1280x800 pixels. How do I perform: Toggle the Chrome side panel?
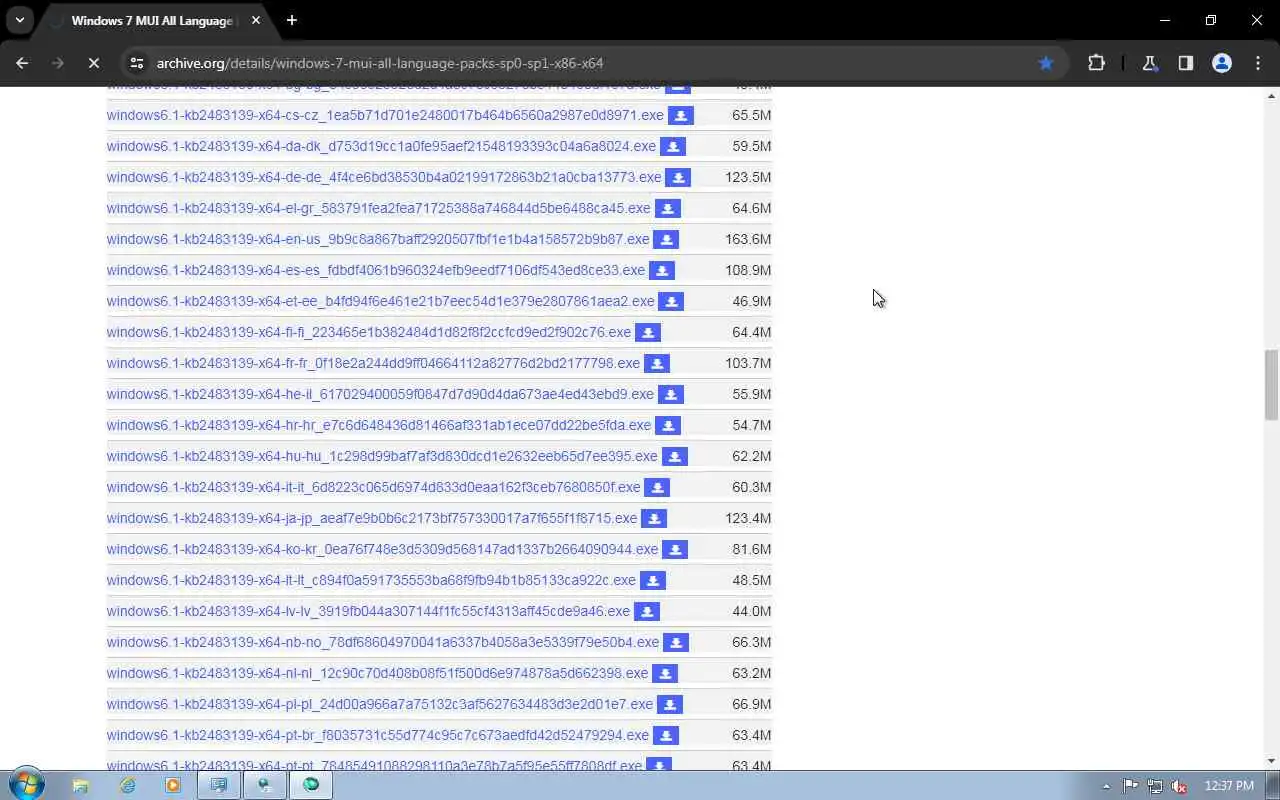tap(1185, 63)
